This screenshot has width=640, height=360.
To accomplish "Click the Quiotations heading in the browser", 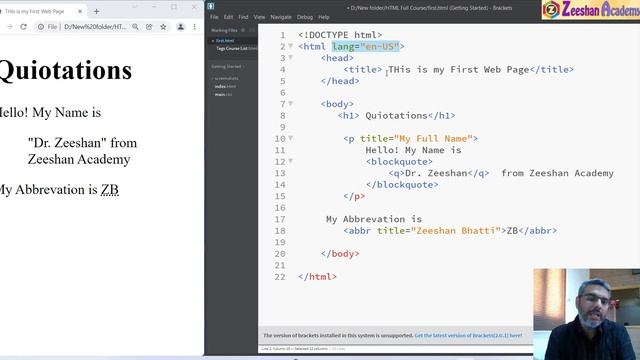I will point(65,70).
